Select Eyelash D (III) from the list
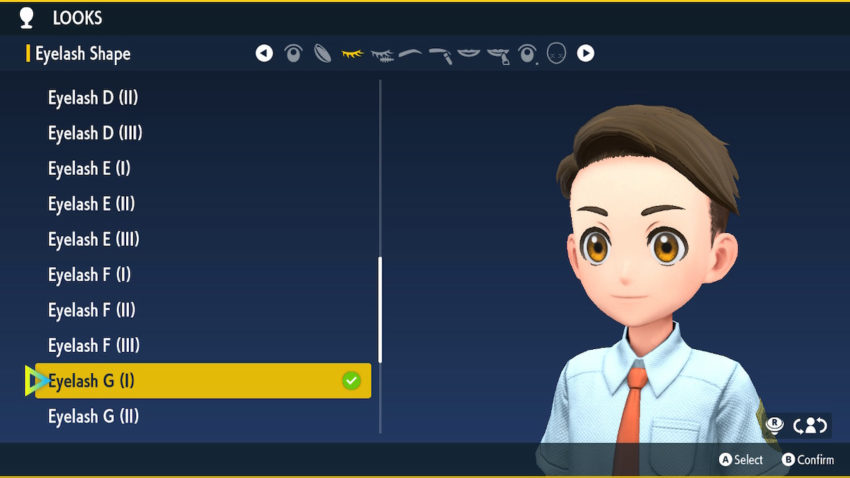The height and width of the screenshot is (478, 850). 95,133
